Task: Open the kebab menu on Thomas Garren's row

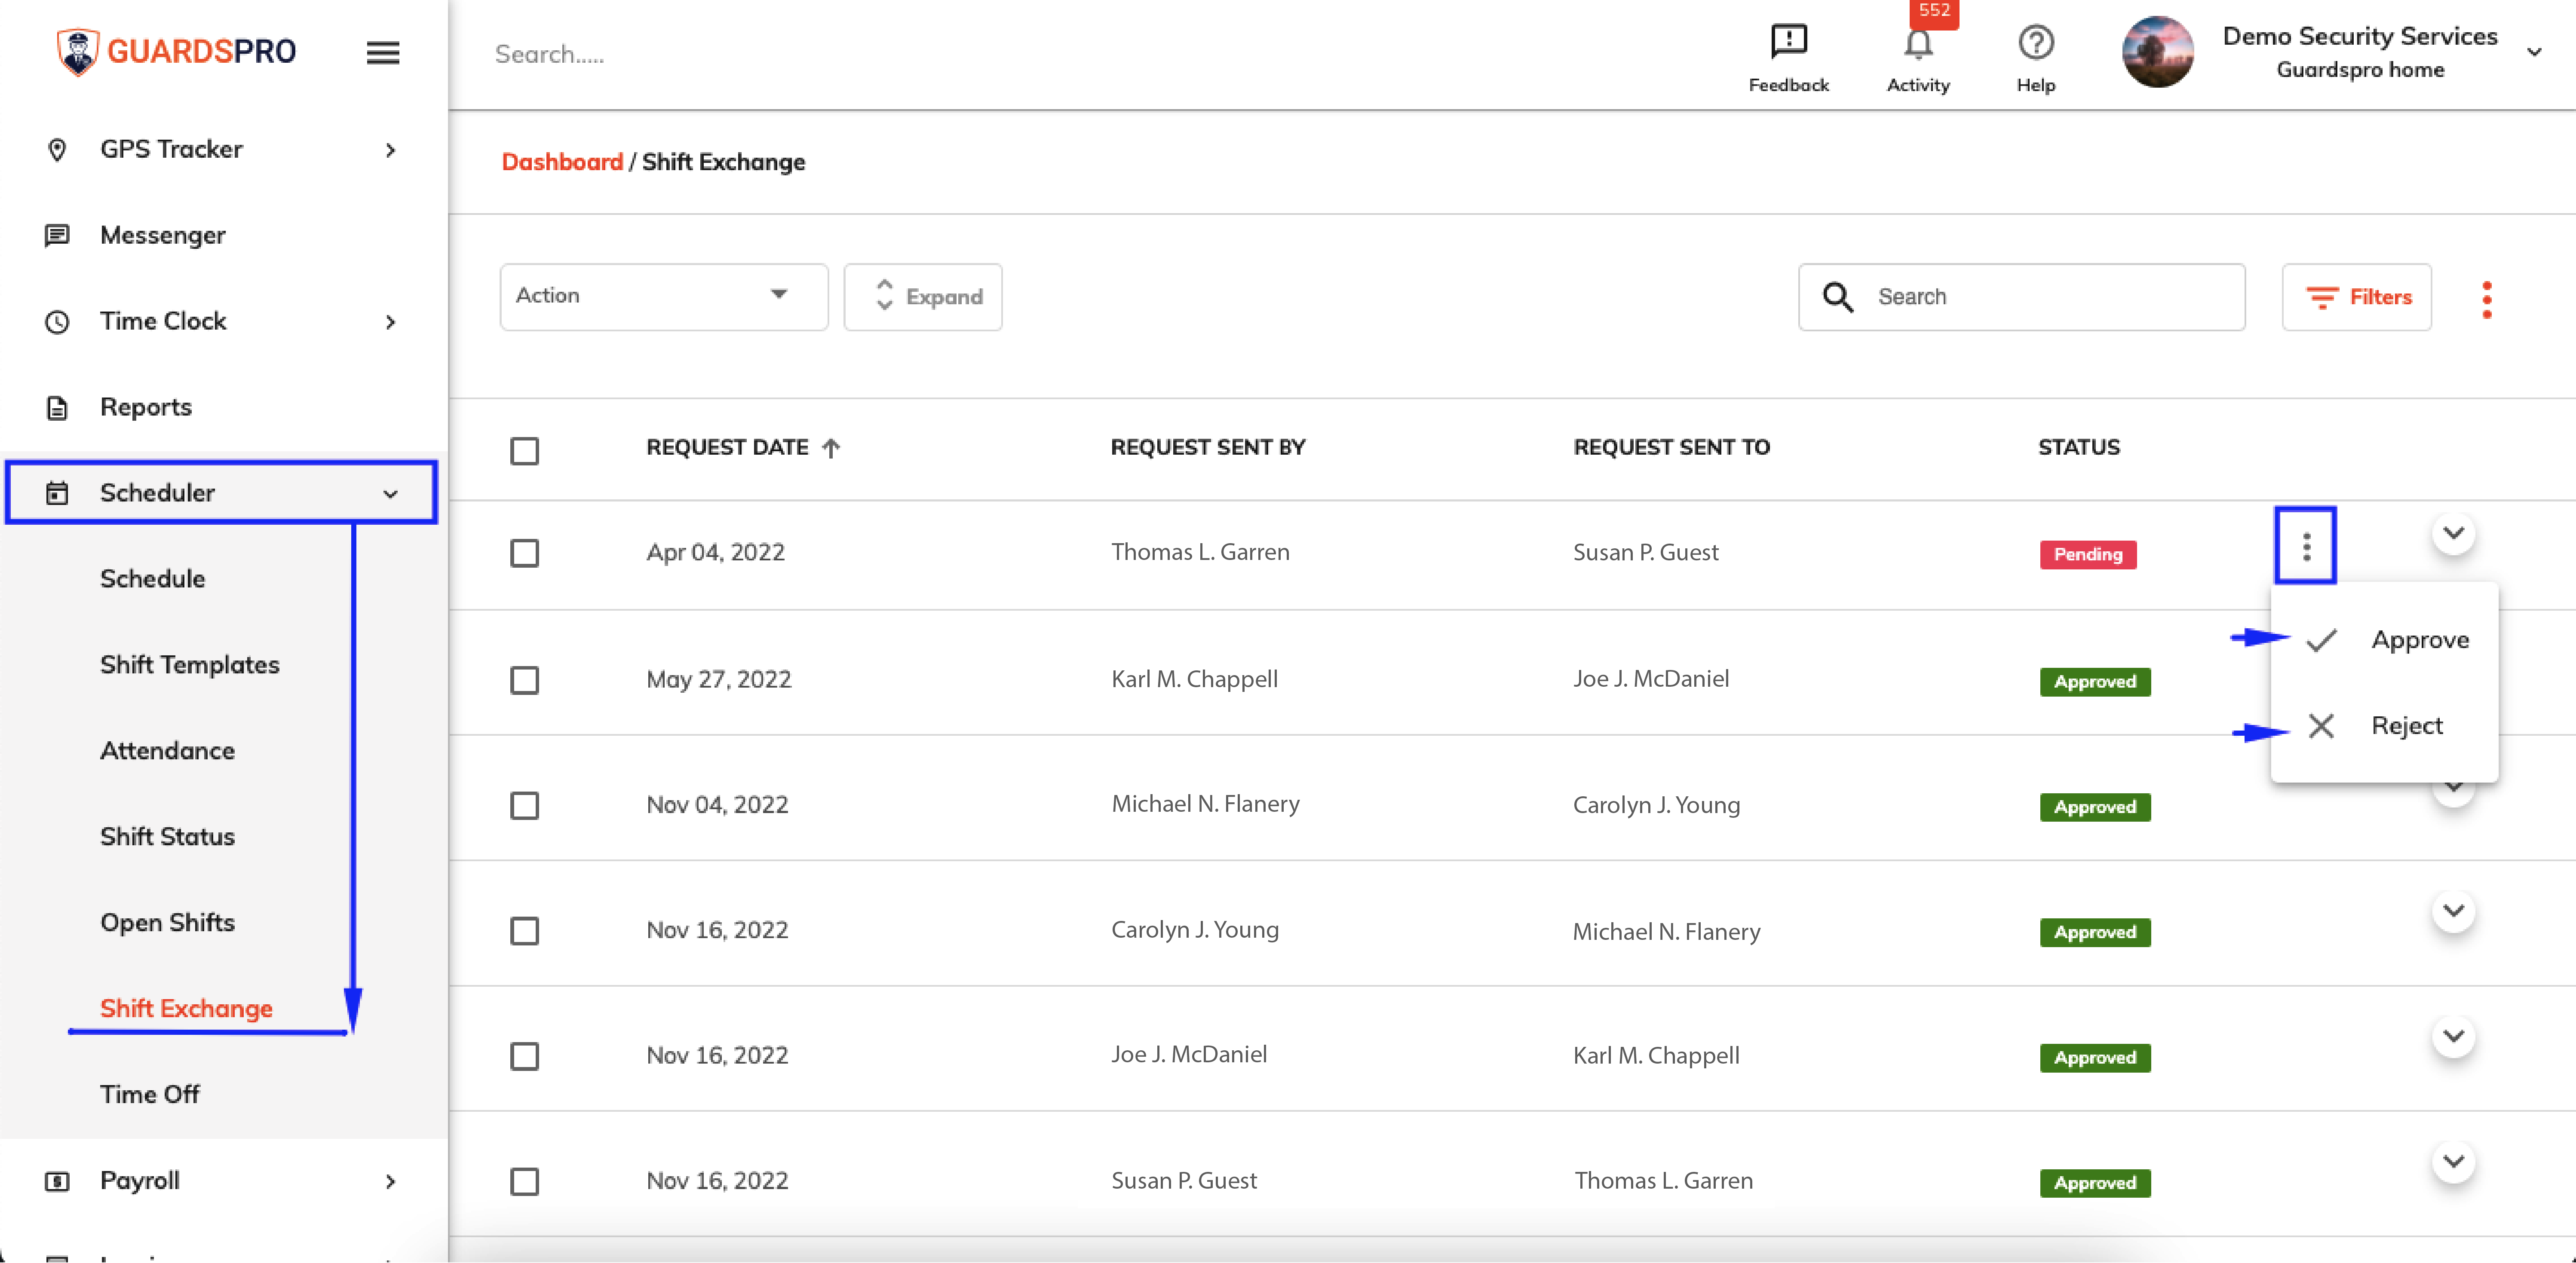Action: (x=2306, y=546)
